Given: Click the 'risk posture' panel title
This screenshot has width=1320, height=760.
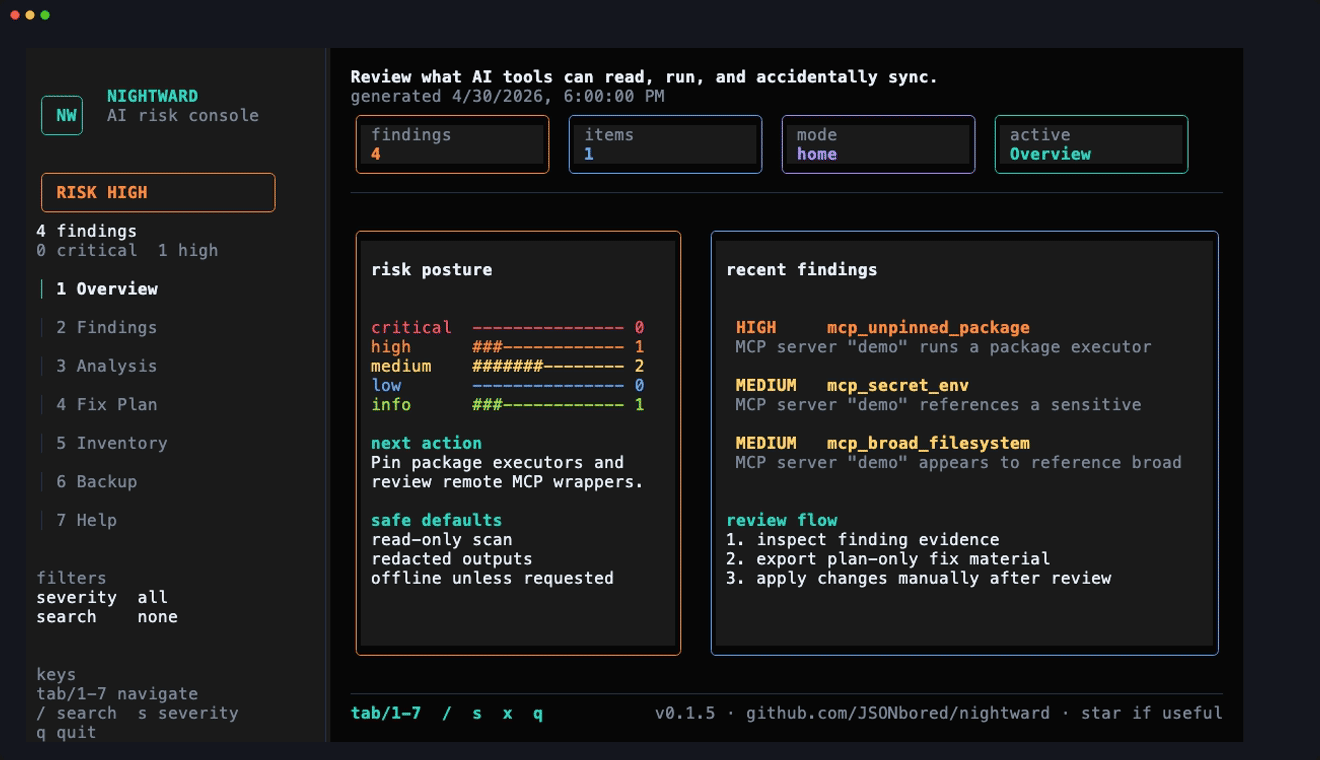Looking at the screenshot, I should (x=431, y=269).
